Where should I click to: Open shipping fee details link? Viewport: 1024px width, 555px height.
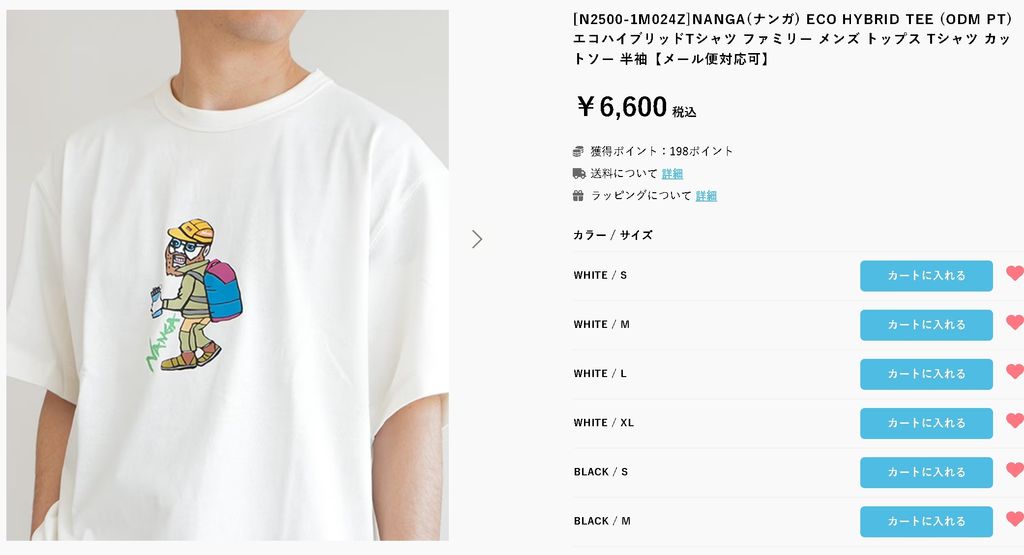pos(672,174)
